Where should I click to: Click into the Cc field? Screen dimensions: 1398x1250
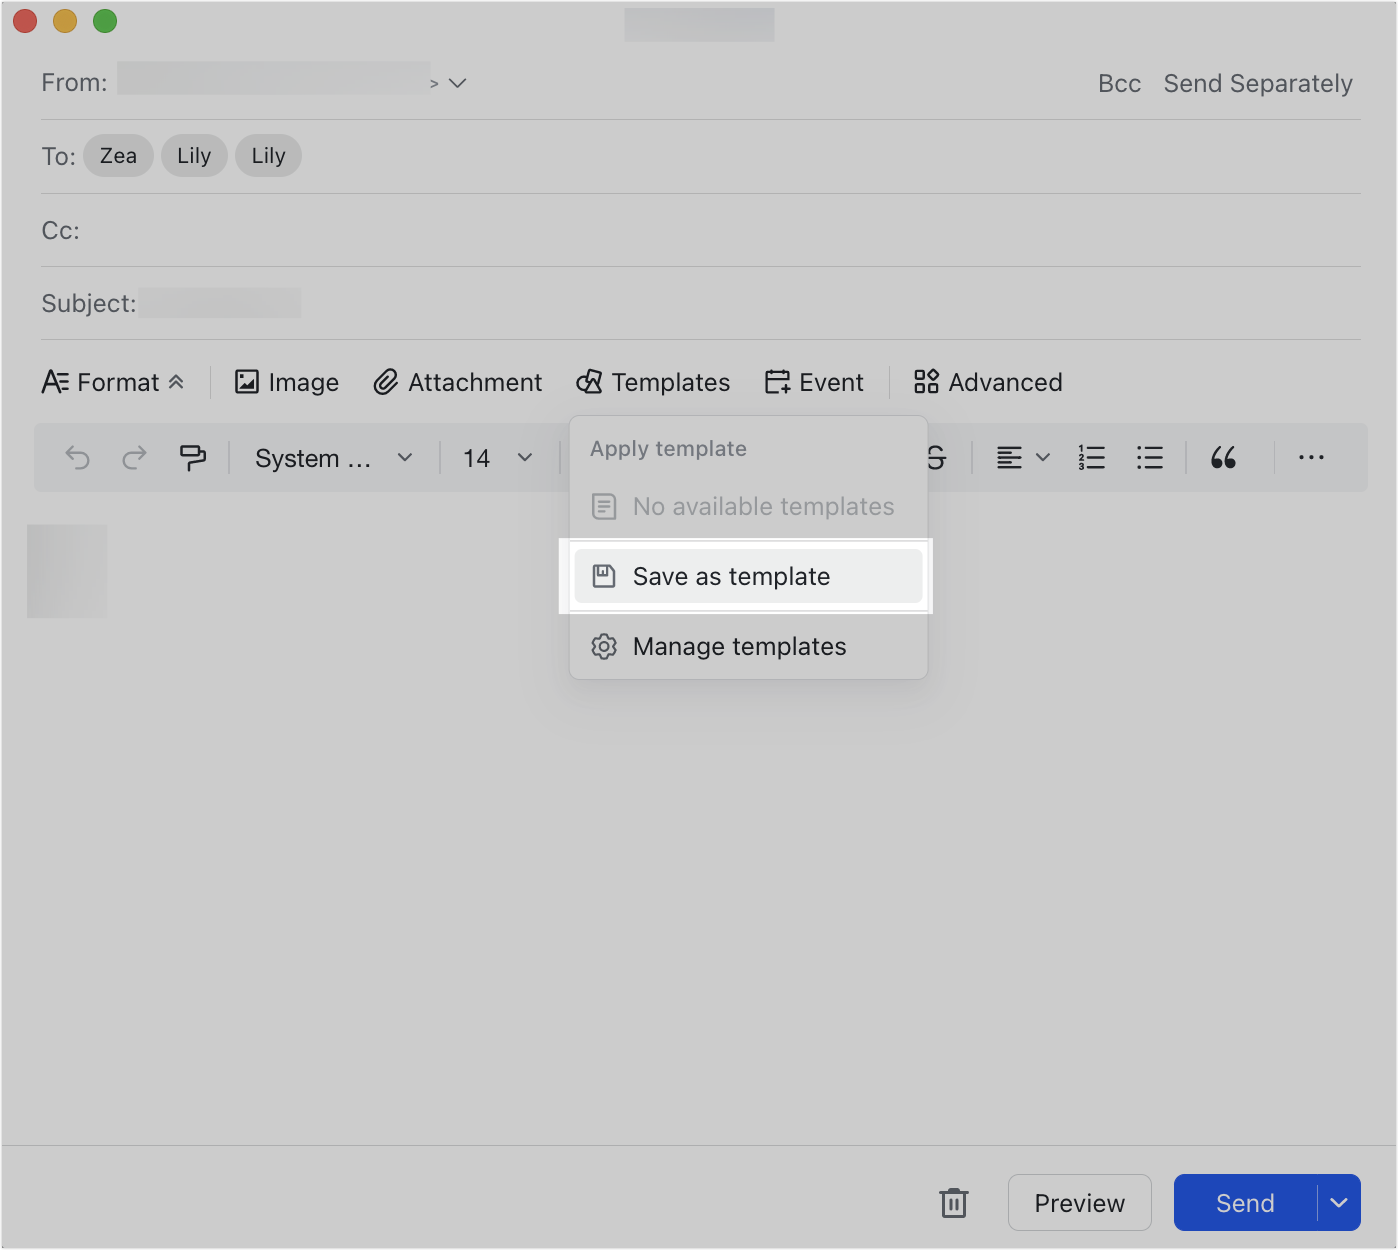pos(700,231)
